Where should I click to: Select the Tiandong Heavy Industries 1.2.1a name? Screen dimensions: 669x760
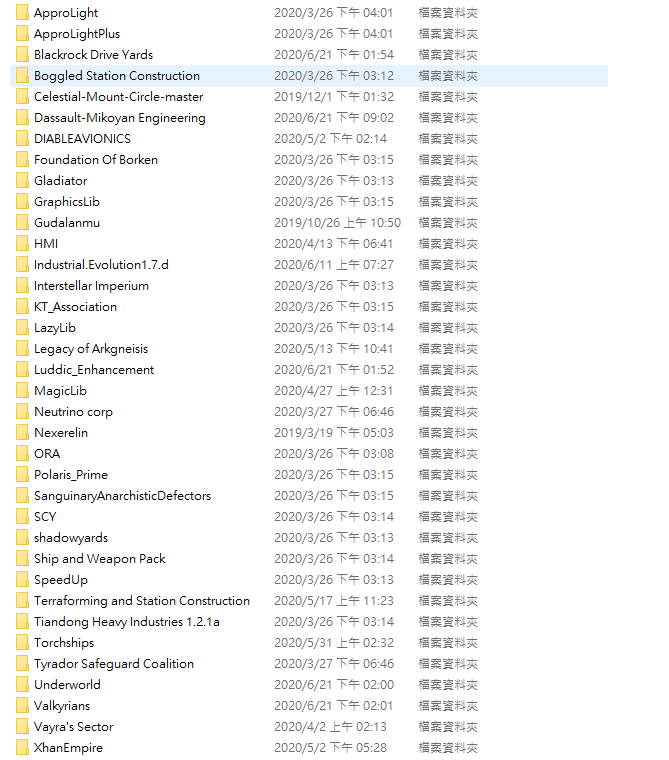(x=126, y=622)
